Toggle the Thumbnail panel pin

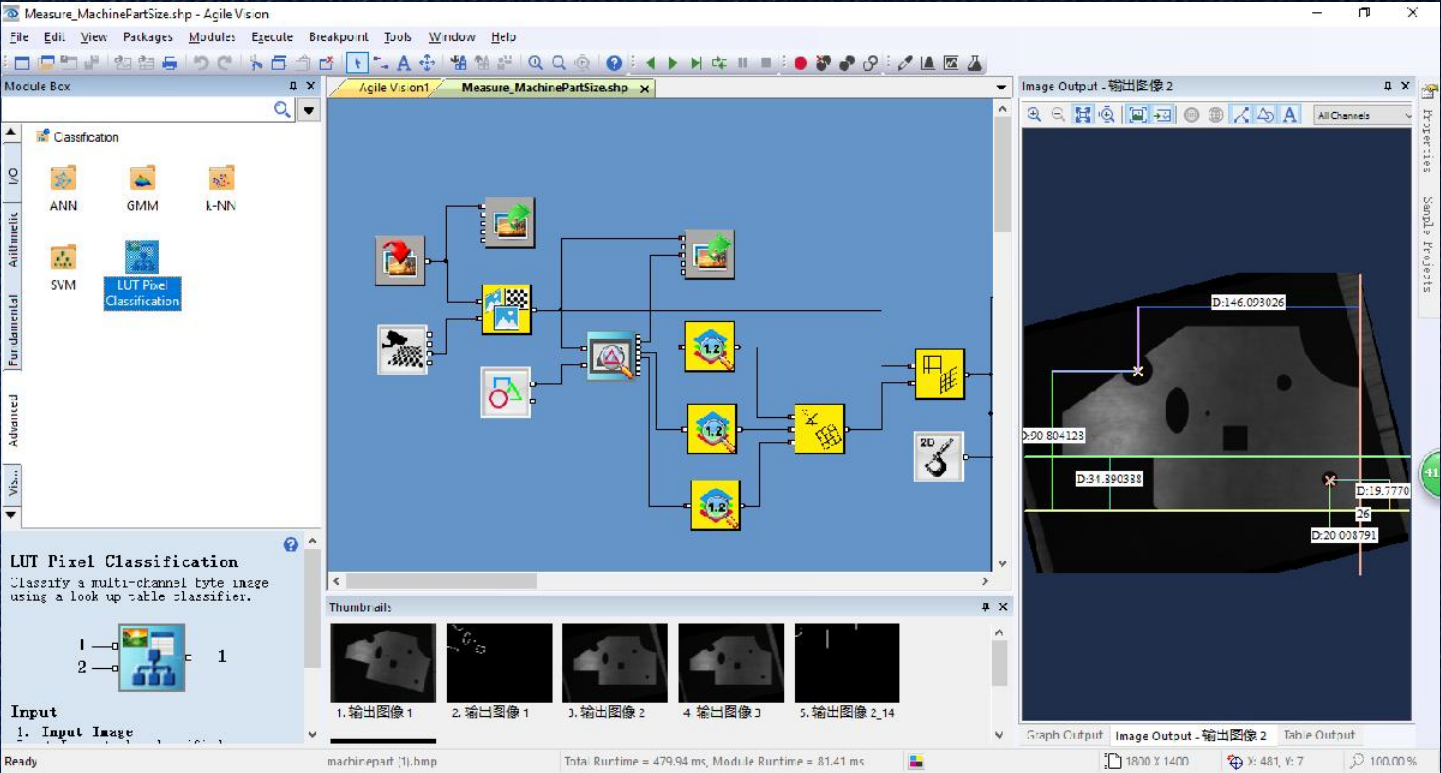pos(986,607)
